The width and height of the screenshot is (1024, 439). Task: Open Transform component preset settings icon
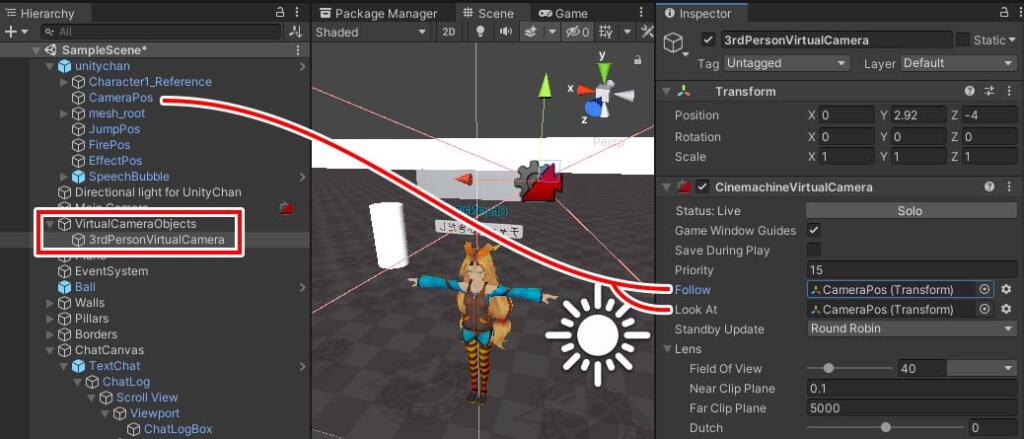[989, 91]
